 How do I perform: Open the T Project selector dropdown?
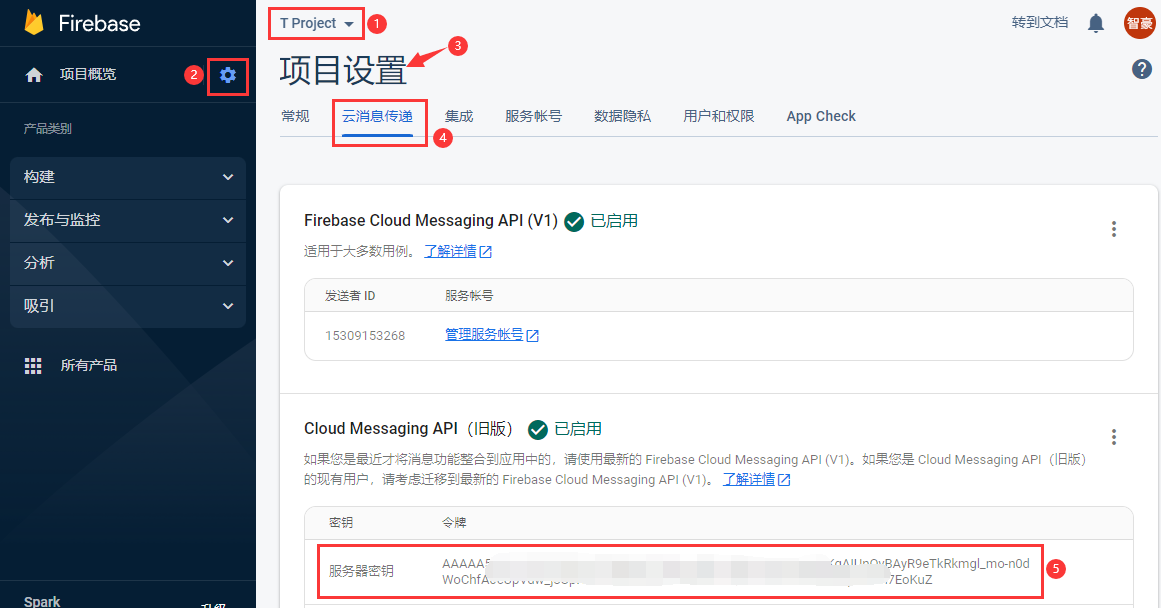pos(317,24)
